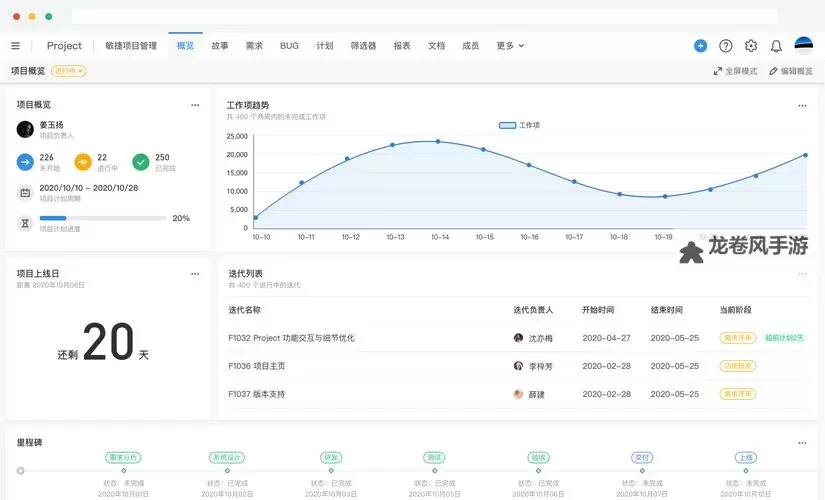The width and height of the screenshot is (825, 500).
Task: Switch to the 需求 tab
Action: pos(254,46)
